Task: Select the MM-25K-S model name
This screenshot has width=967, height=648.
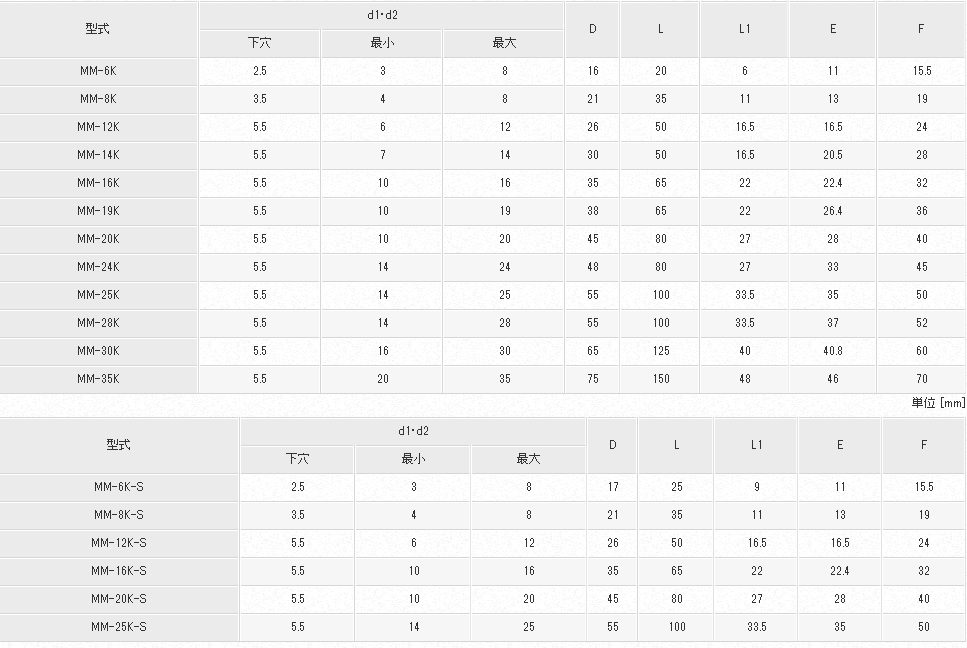Action: click(x=119, y=627)
